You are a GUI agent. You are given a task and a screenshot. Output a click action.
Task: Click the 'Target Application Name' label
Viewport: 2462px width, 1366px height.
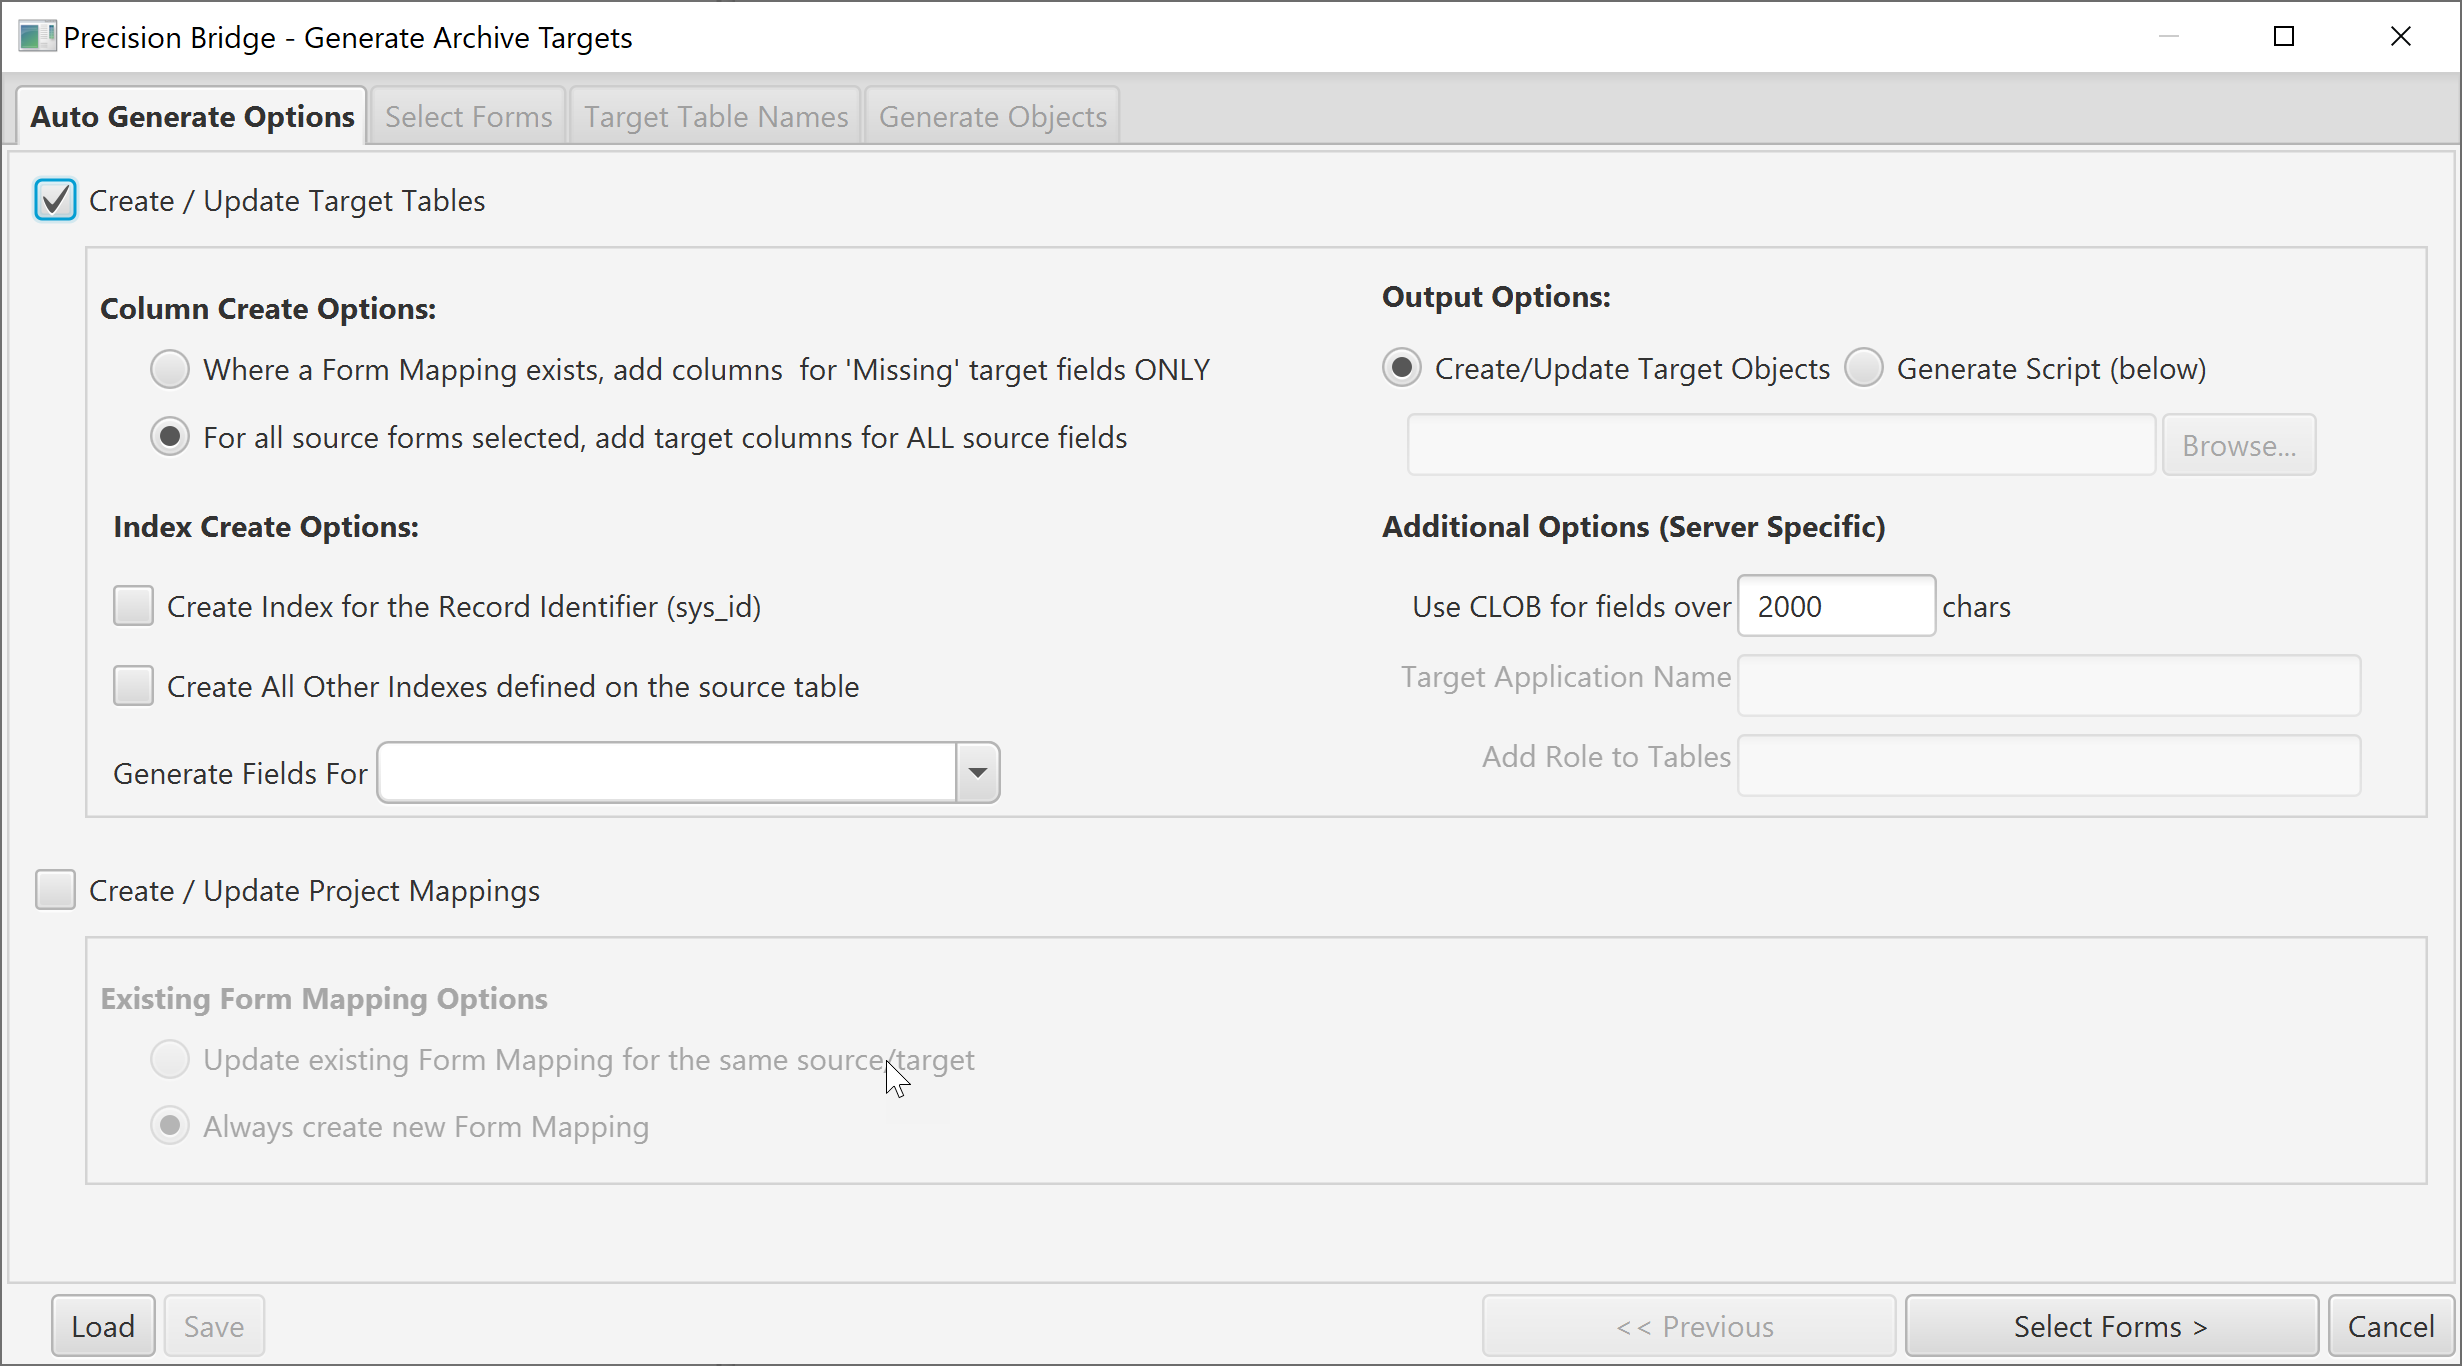click(1565, 677)
